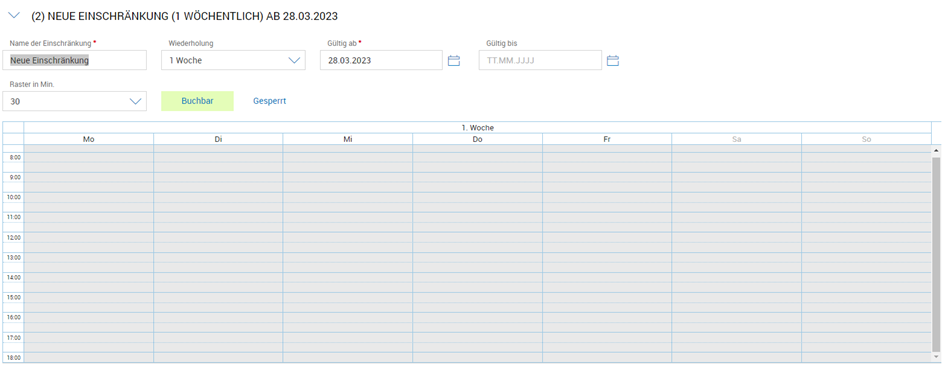Click the 10:00 time label
Screen dimensions: 945x367
tap(14, 197)
